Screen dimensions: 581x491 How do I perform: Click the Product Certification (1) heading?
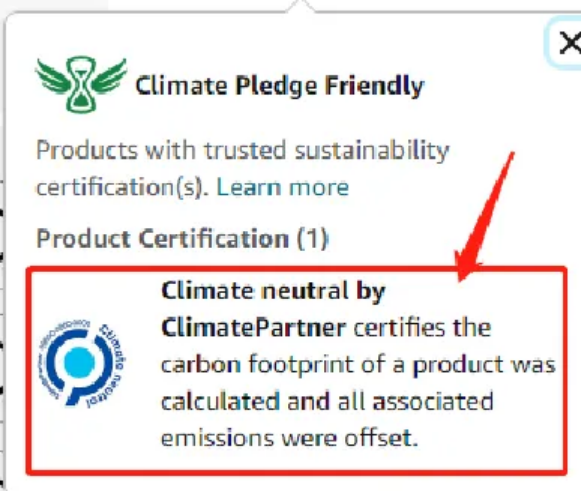182,238
